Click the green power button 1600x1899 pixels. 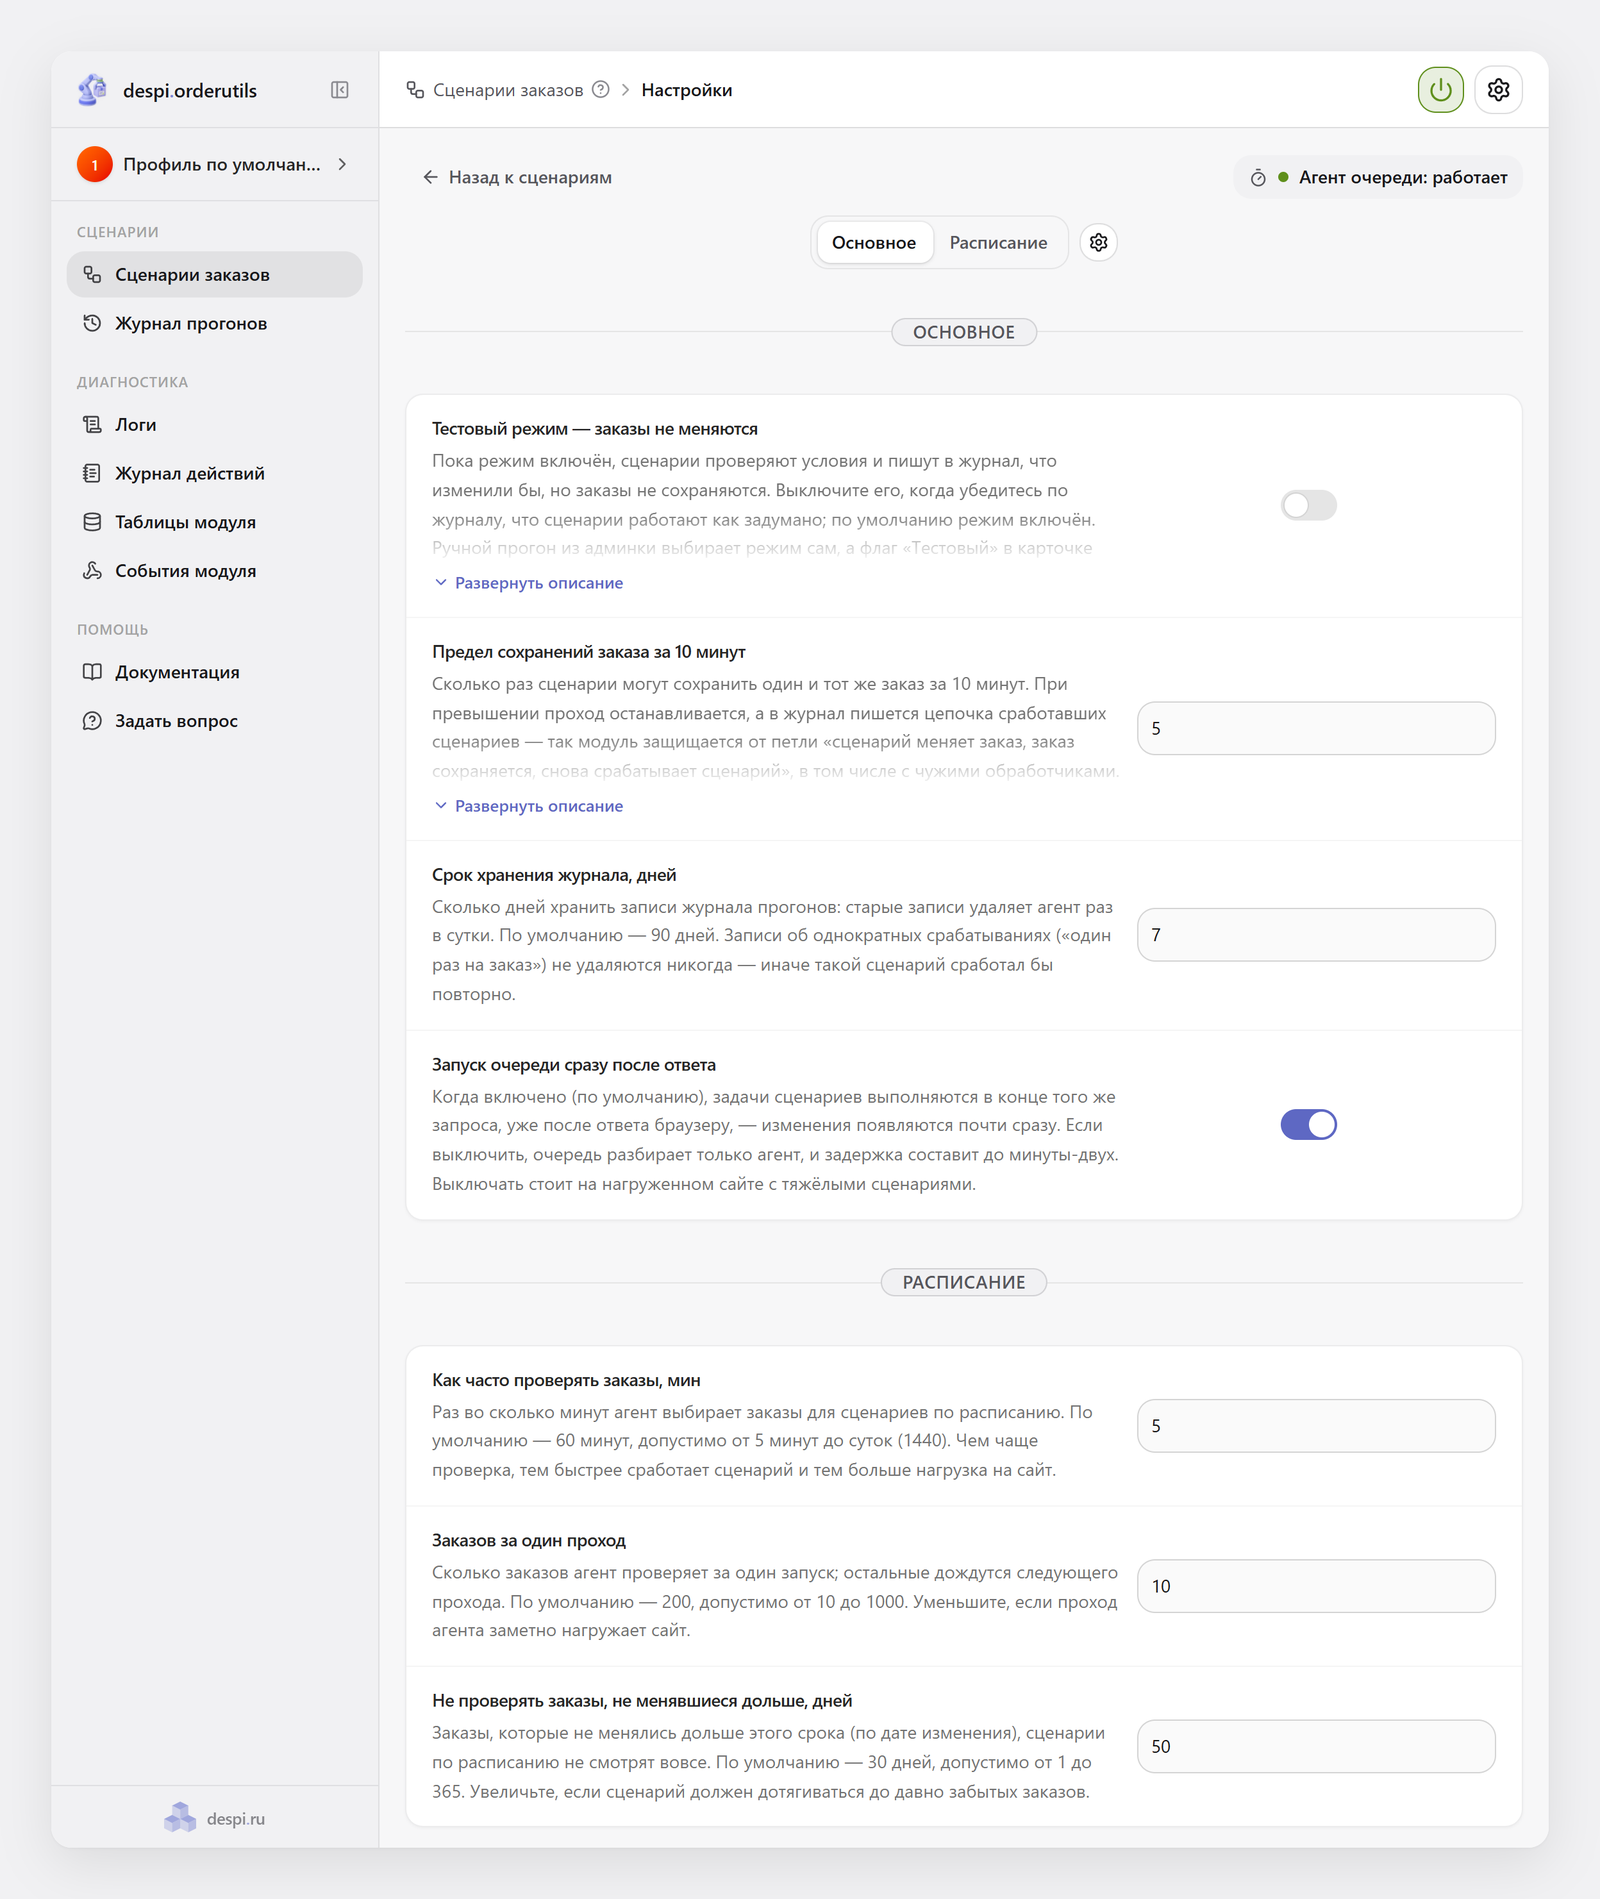(x=1440, y=90)
